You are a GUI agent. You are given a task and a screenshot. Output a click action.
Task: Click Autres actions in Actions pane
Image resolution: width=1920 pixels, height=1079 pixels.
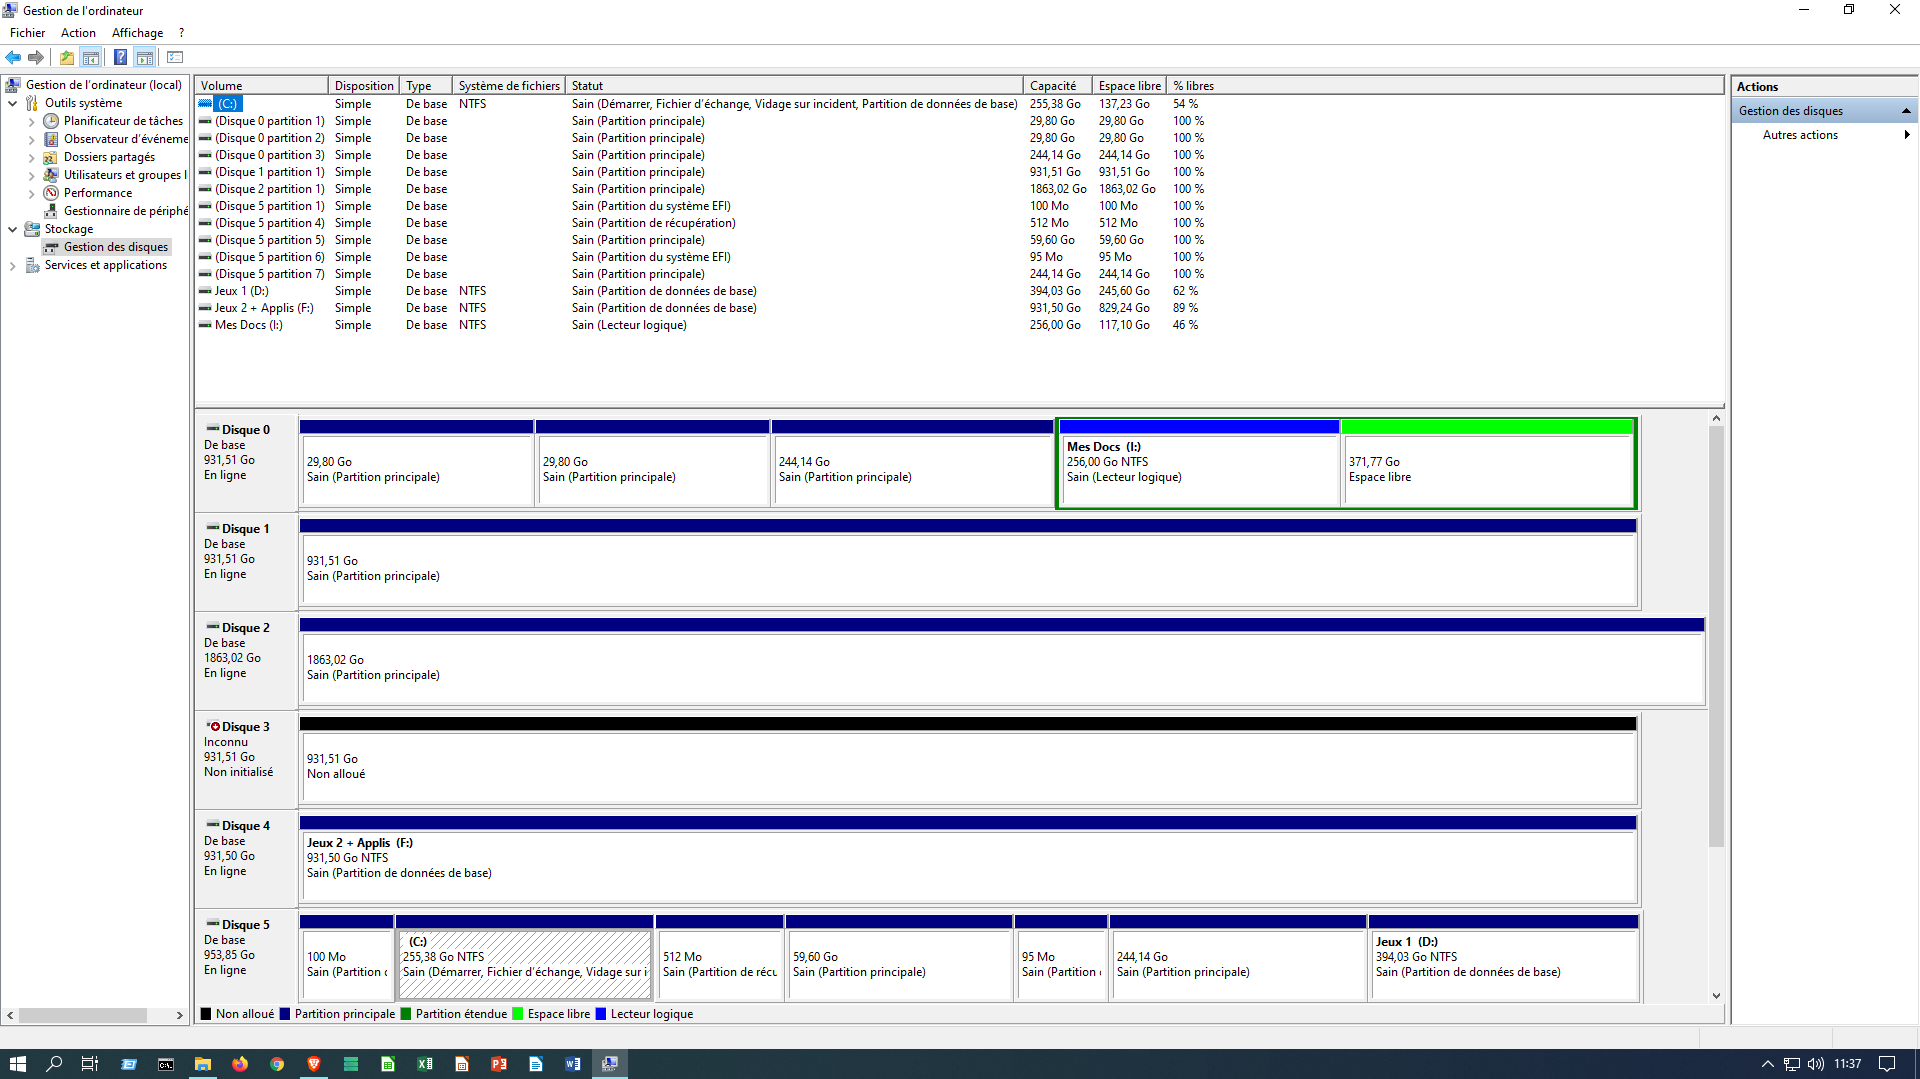(1799, 135)
